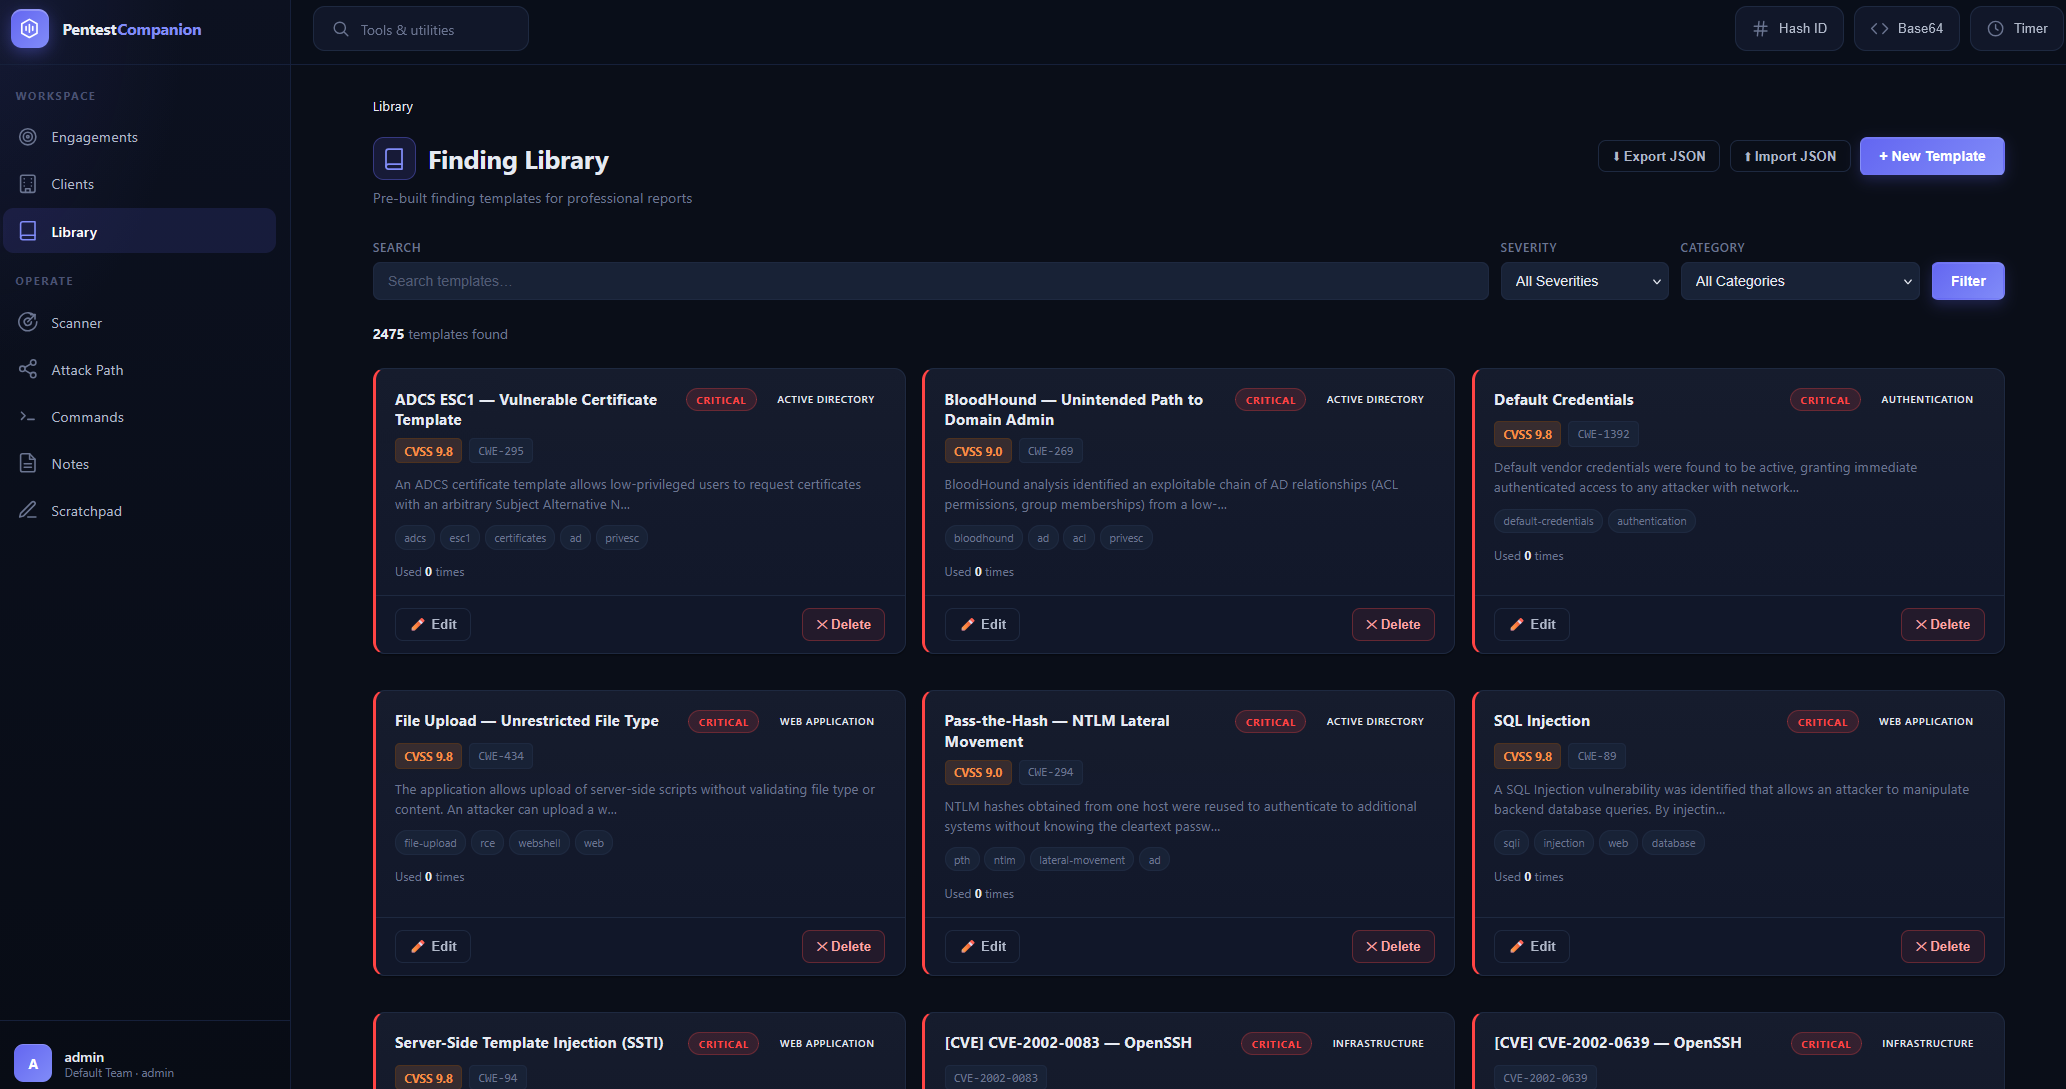The height and width of the screenshot is (1089, 2066).
Task: Click the 'lateral-movement' tag
Action: point(1082,860)
